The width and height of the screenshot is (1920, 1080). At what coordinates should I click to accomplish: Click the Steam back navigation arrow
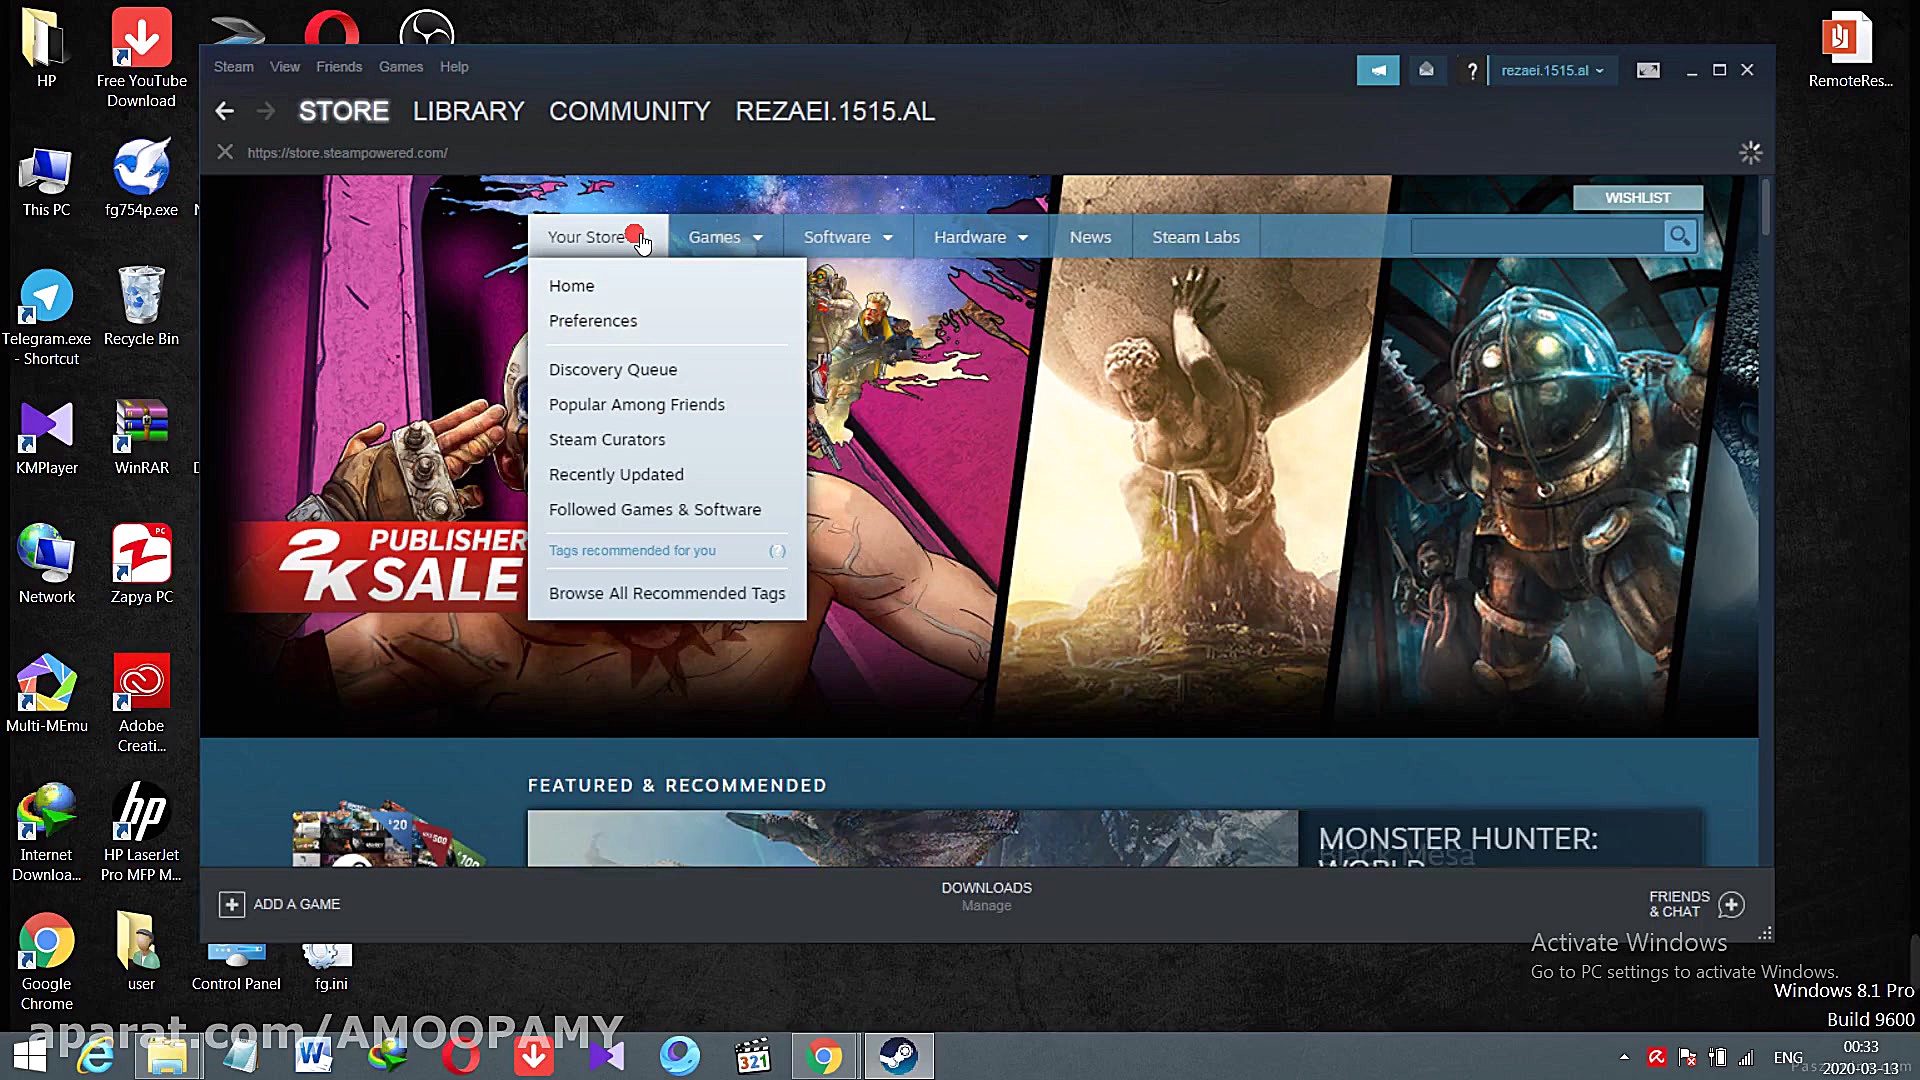tap(225, 111)
